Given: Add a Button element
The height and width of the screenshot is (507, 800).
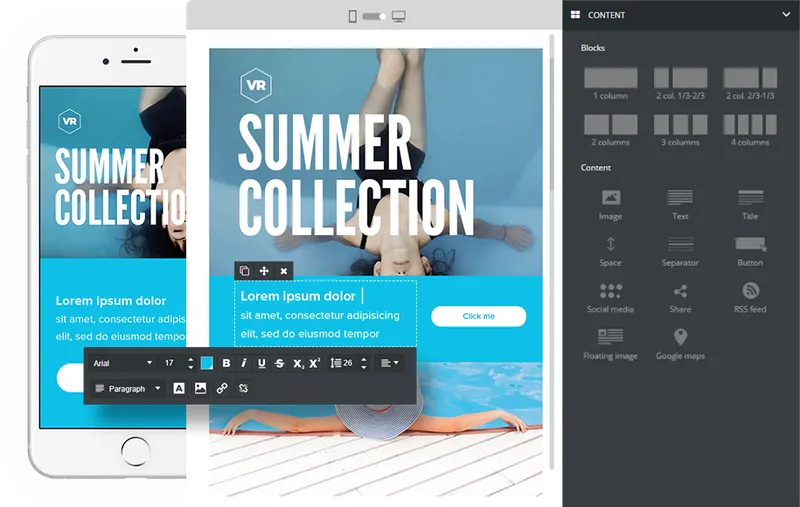Looking at the screenshot, I should click(x=750, y=251).
